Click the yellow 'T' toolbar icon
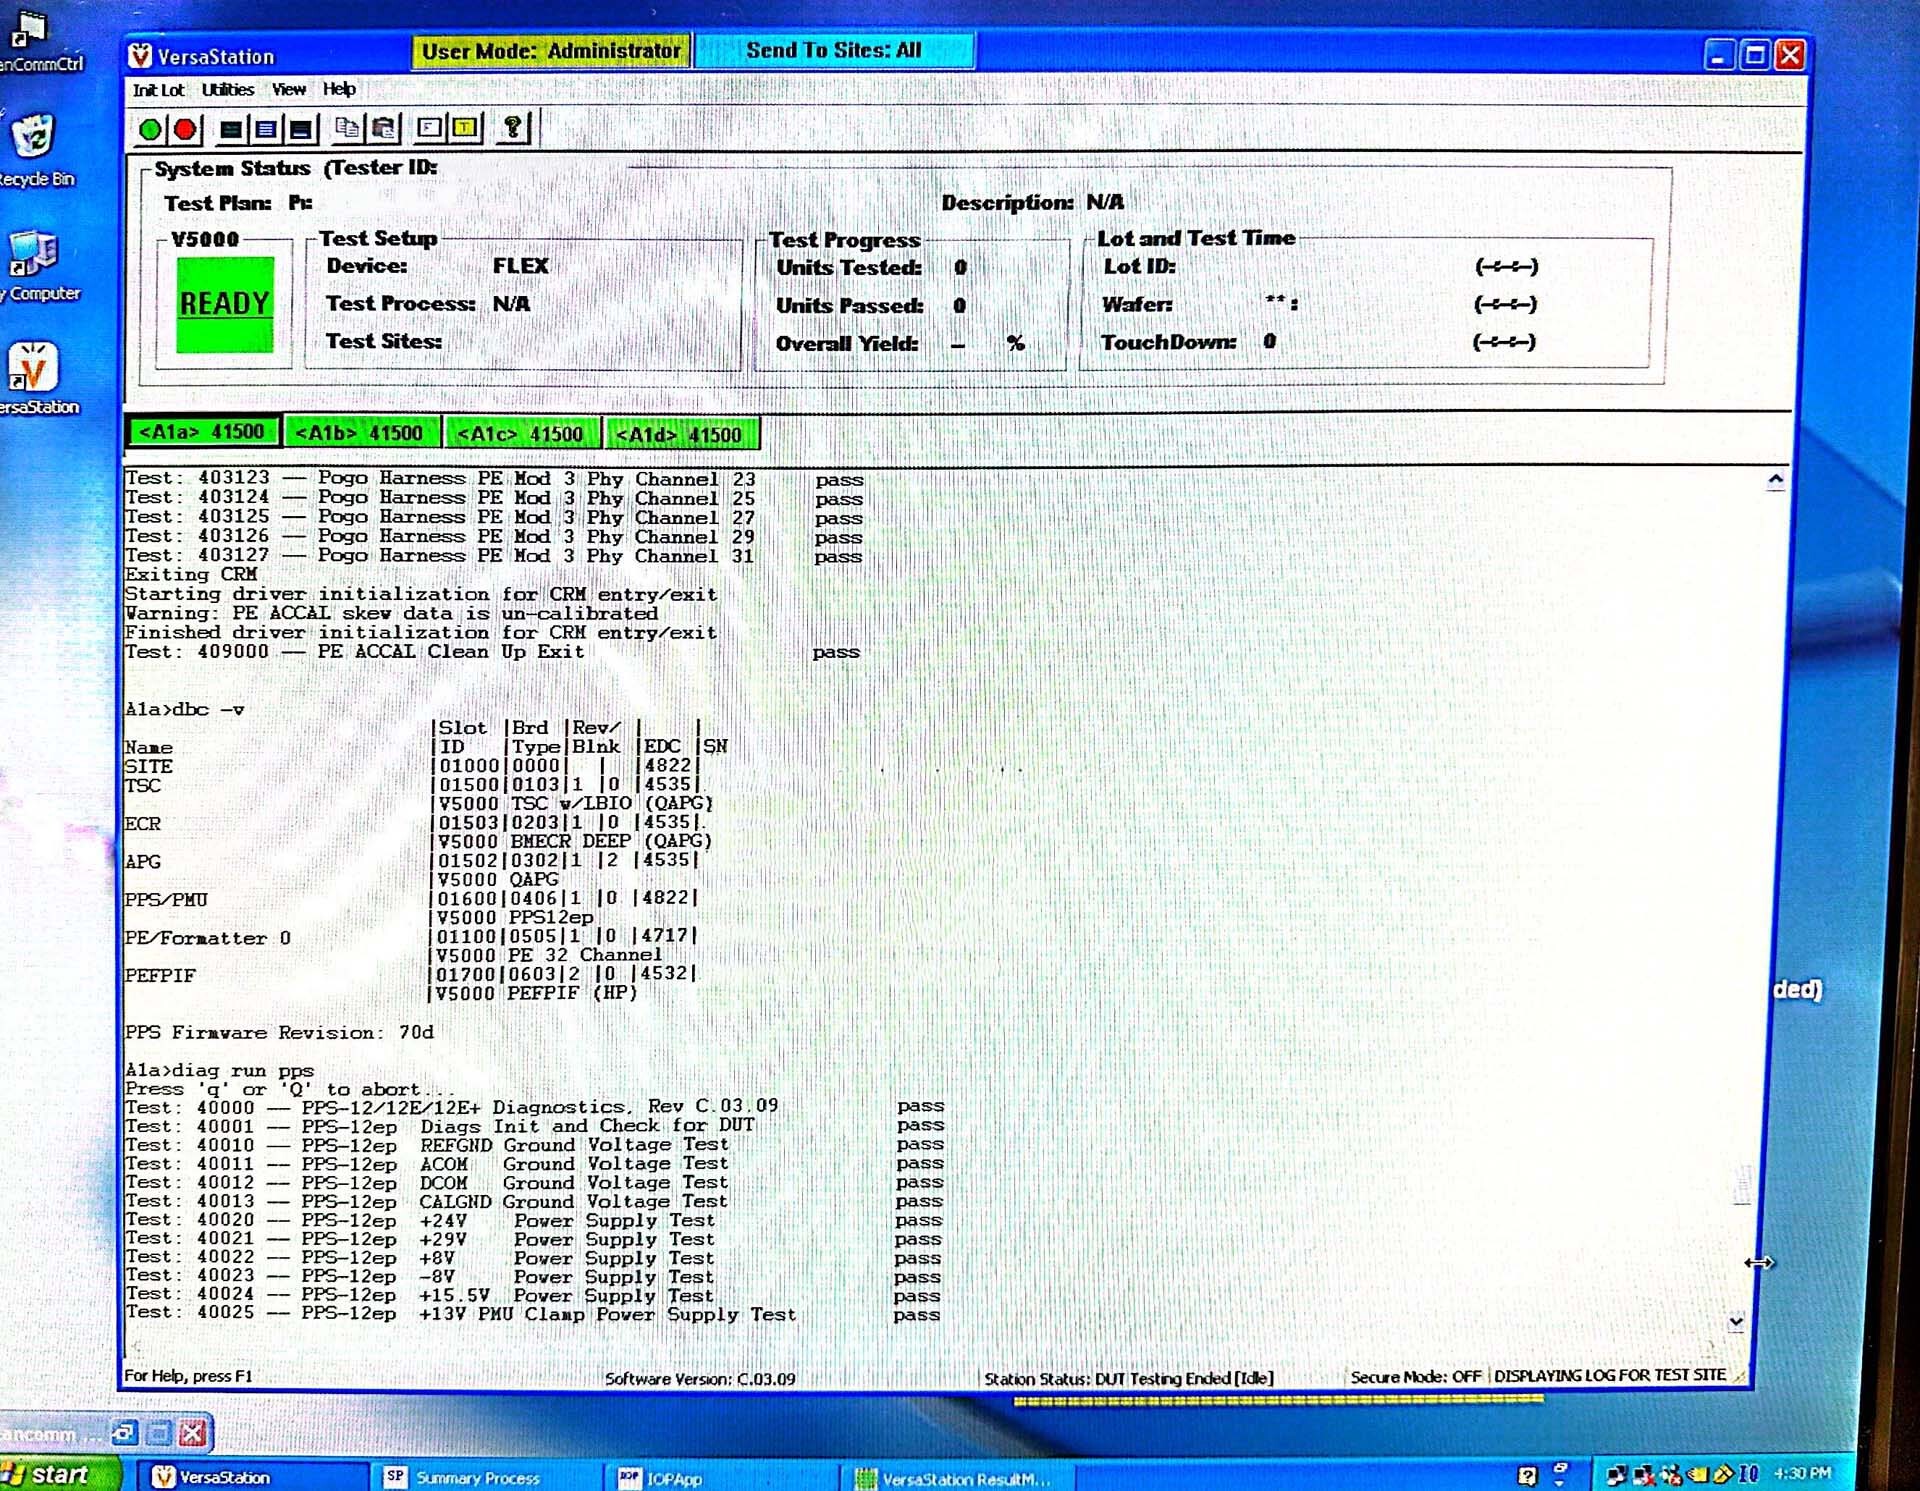The width and height of the screenshot is (1920, 1491). click(x=465, y=128)
